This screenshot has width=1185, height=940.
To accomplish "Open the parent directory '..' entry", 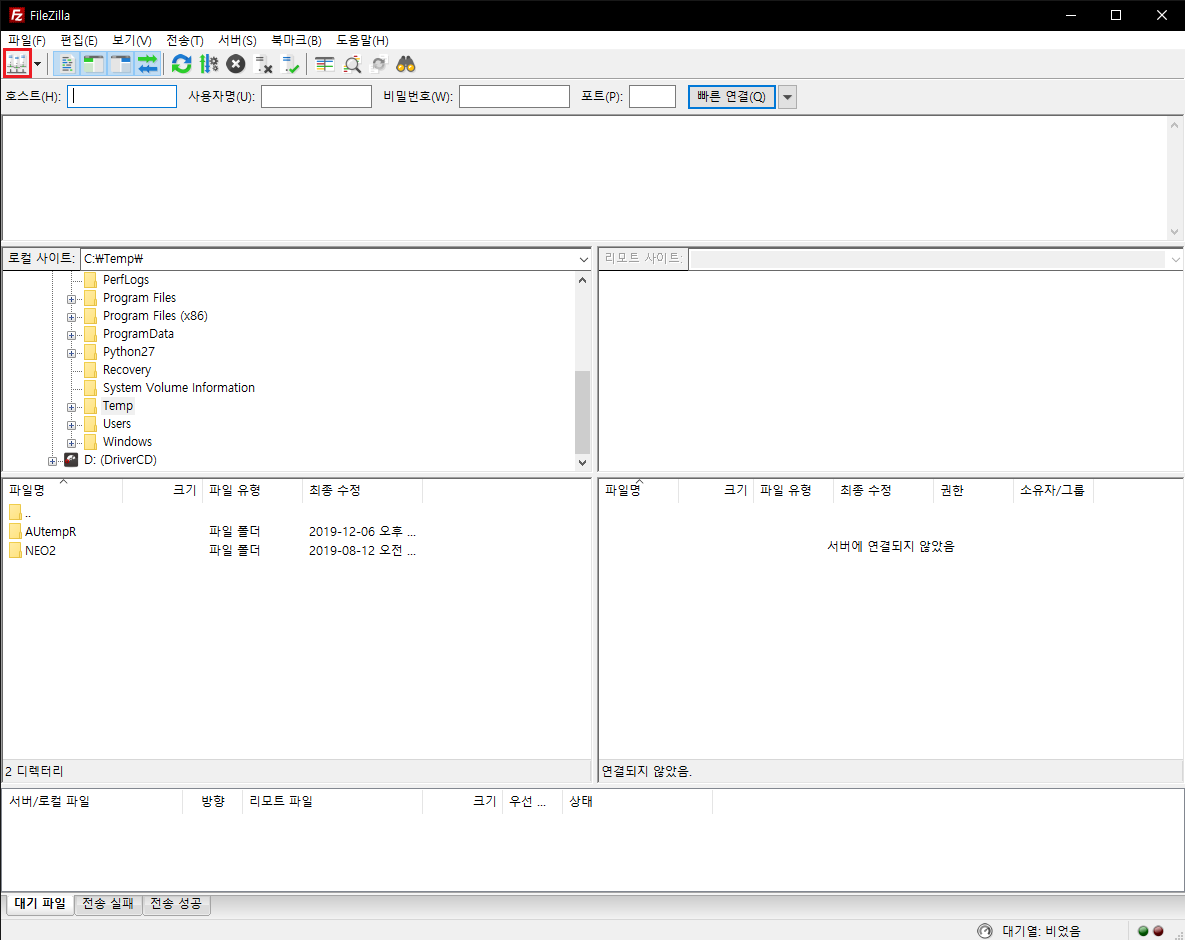I will (x=21, y=513).
